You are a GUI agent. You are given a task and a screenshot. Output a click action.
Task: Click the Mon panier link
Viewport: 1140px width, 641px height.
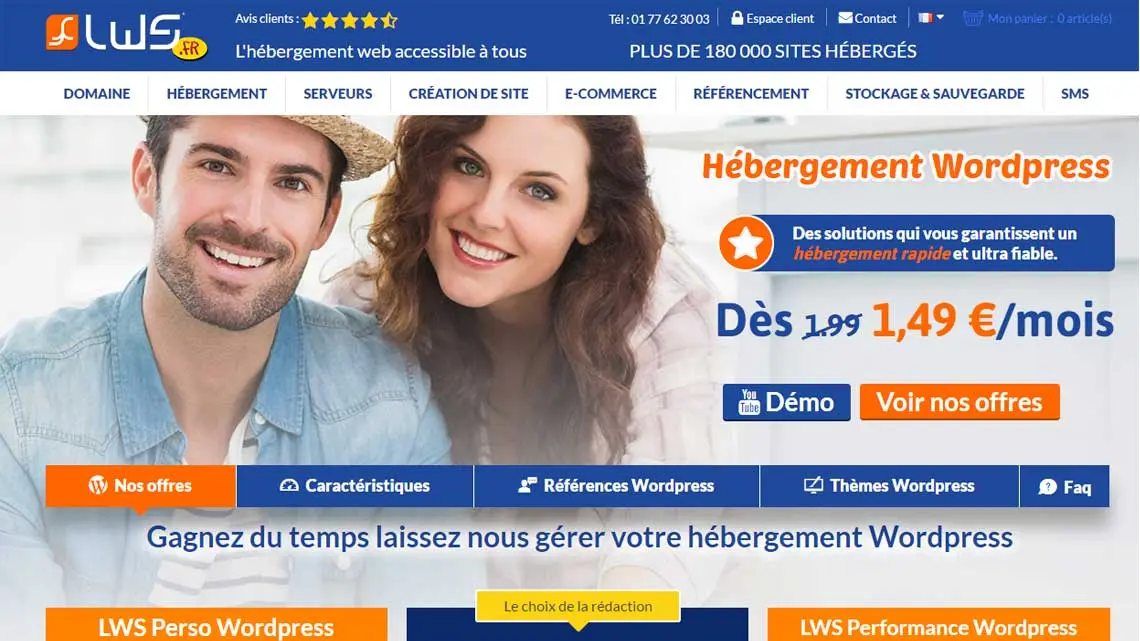[1049, 18]
